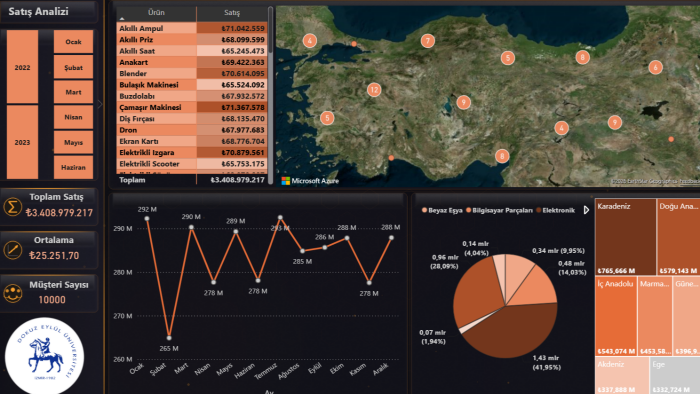Select the 2023 year slicer button

click(x=22, y=142)
